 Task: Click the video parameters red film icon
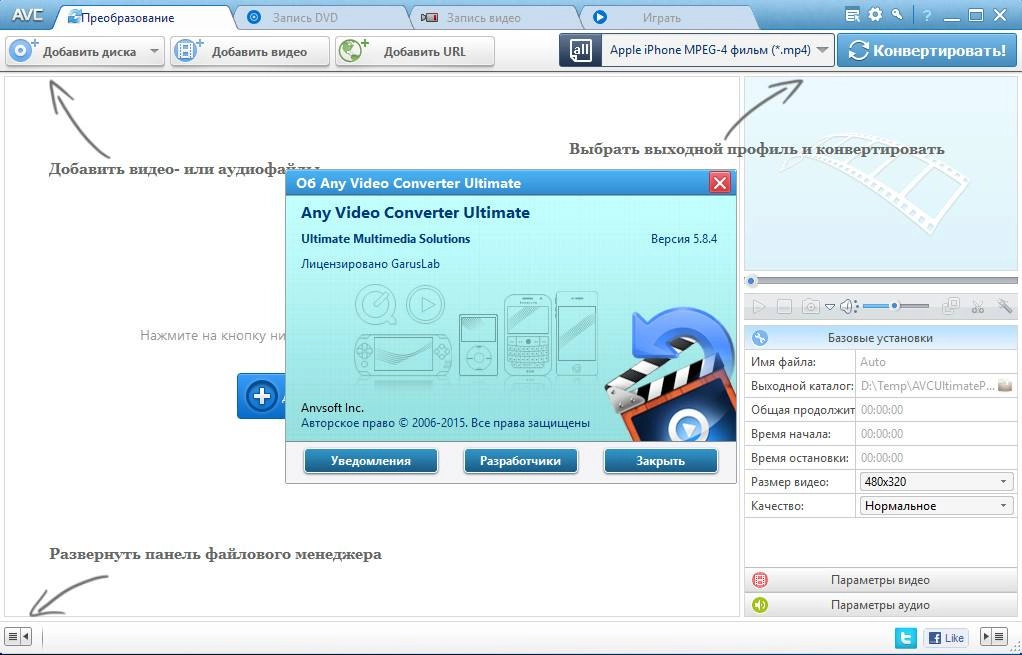(760, 580)
